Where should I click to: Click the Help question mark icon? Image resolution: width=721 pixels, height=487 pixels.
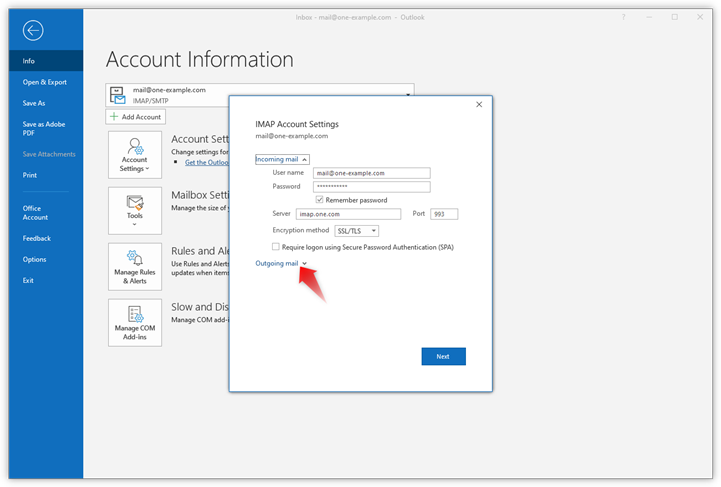coord(623,17)
